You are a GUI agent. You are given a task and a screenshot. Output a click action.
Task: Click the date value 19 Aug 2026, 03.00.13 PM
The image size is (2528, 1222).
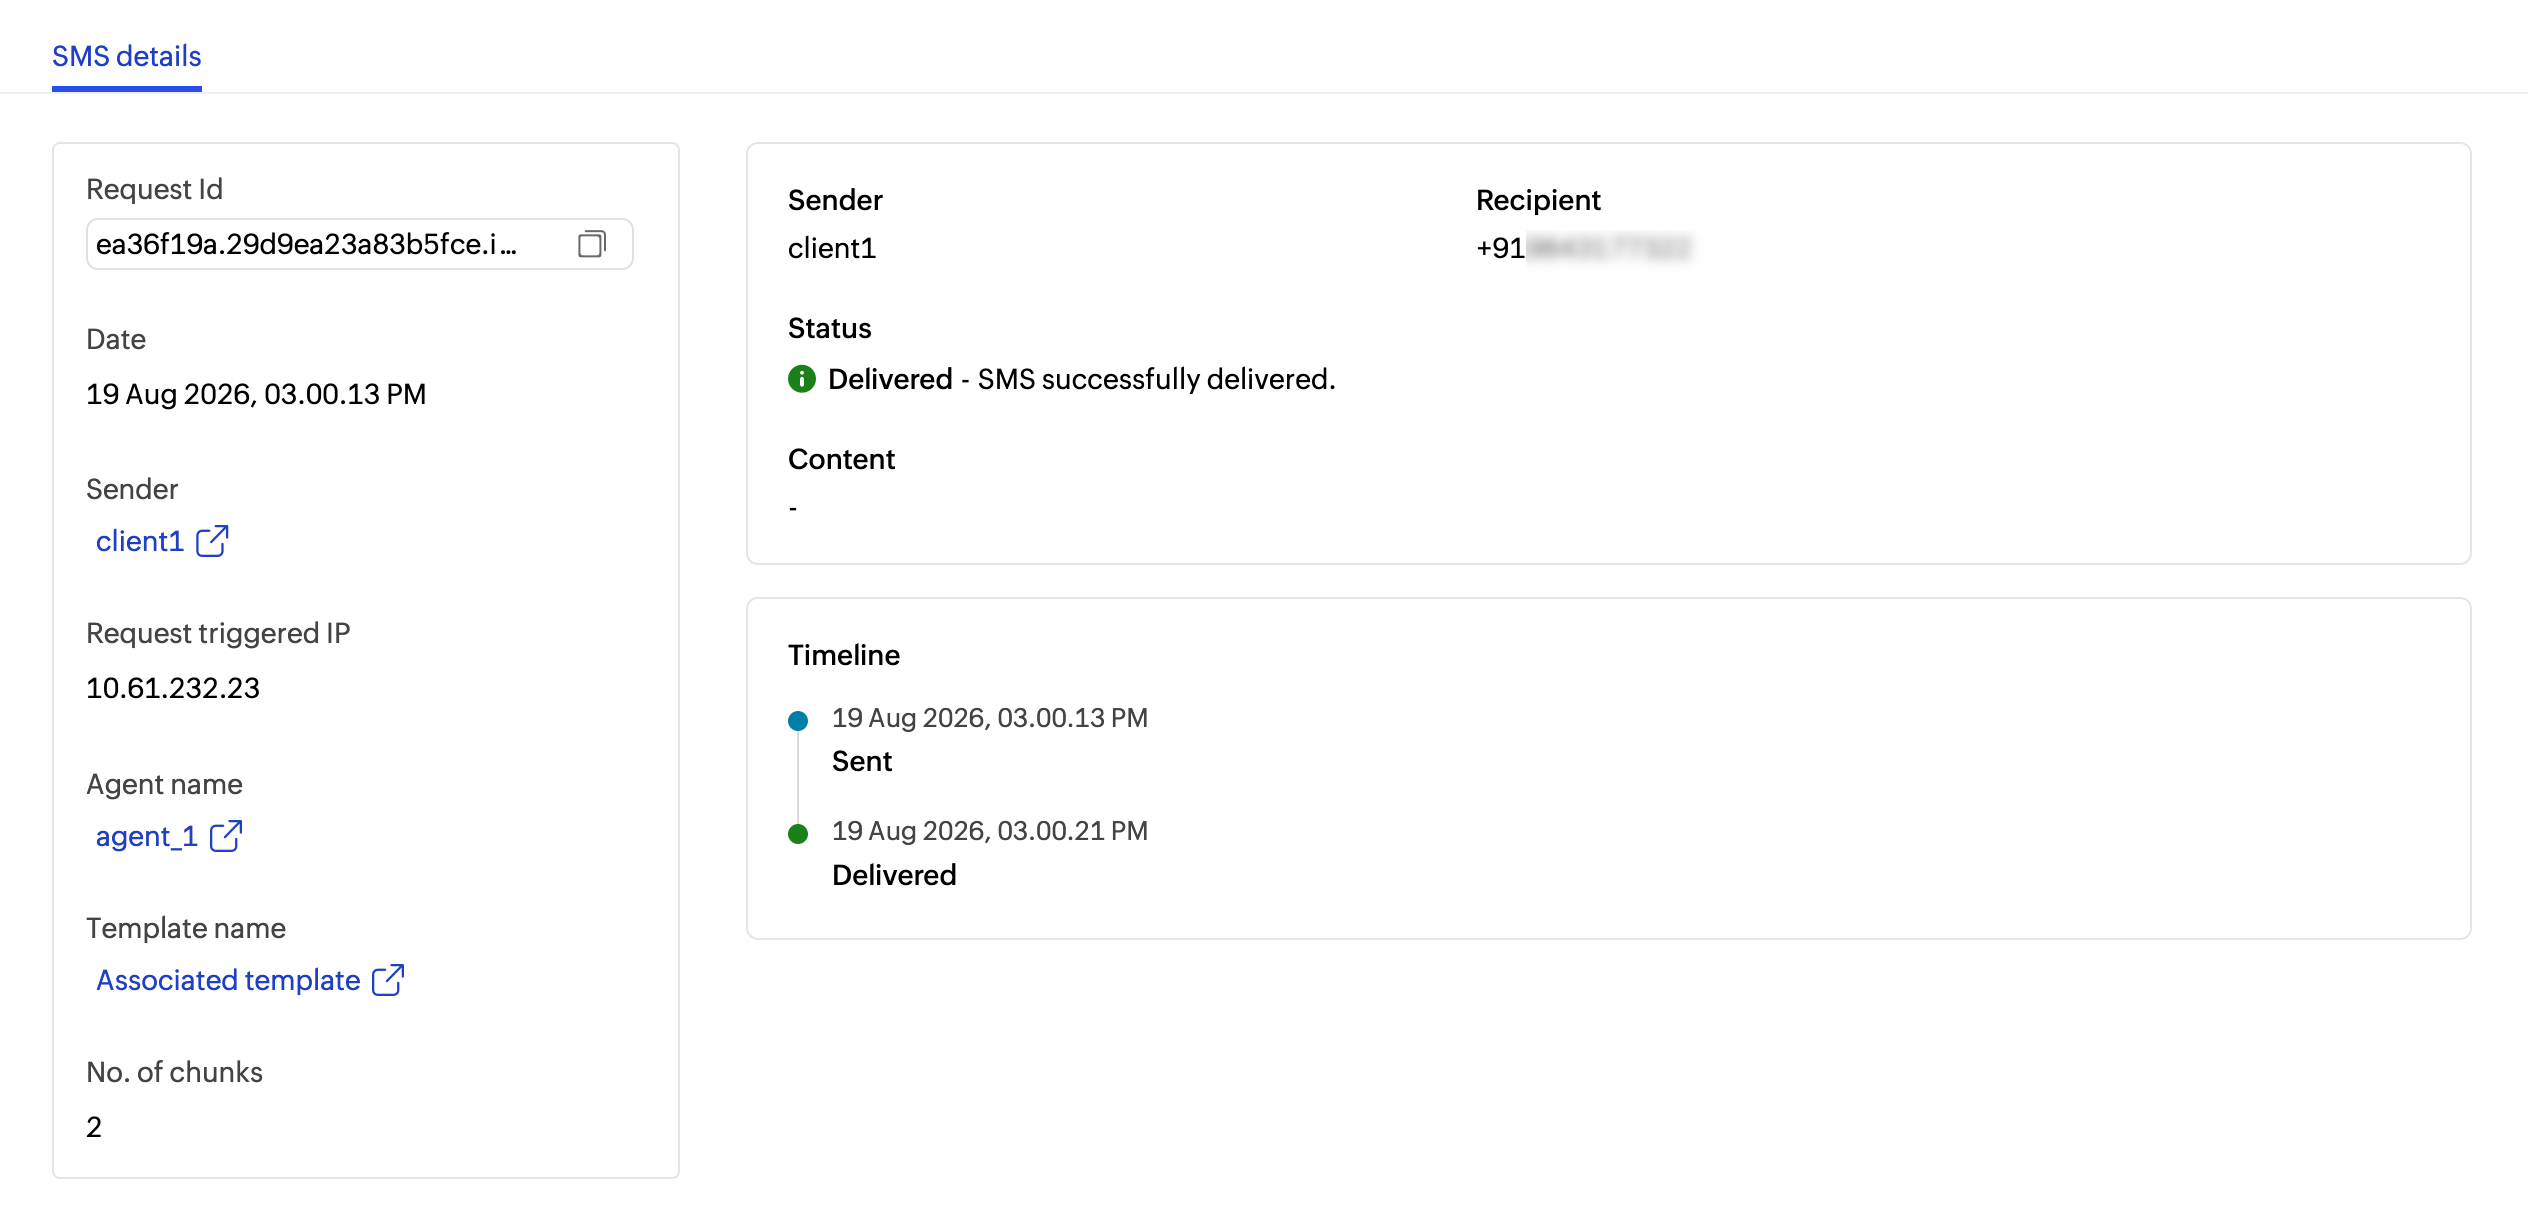(256, 394)
